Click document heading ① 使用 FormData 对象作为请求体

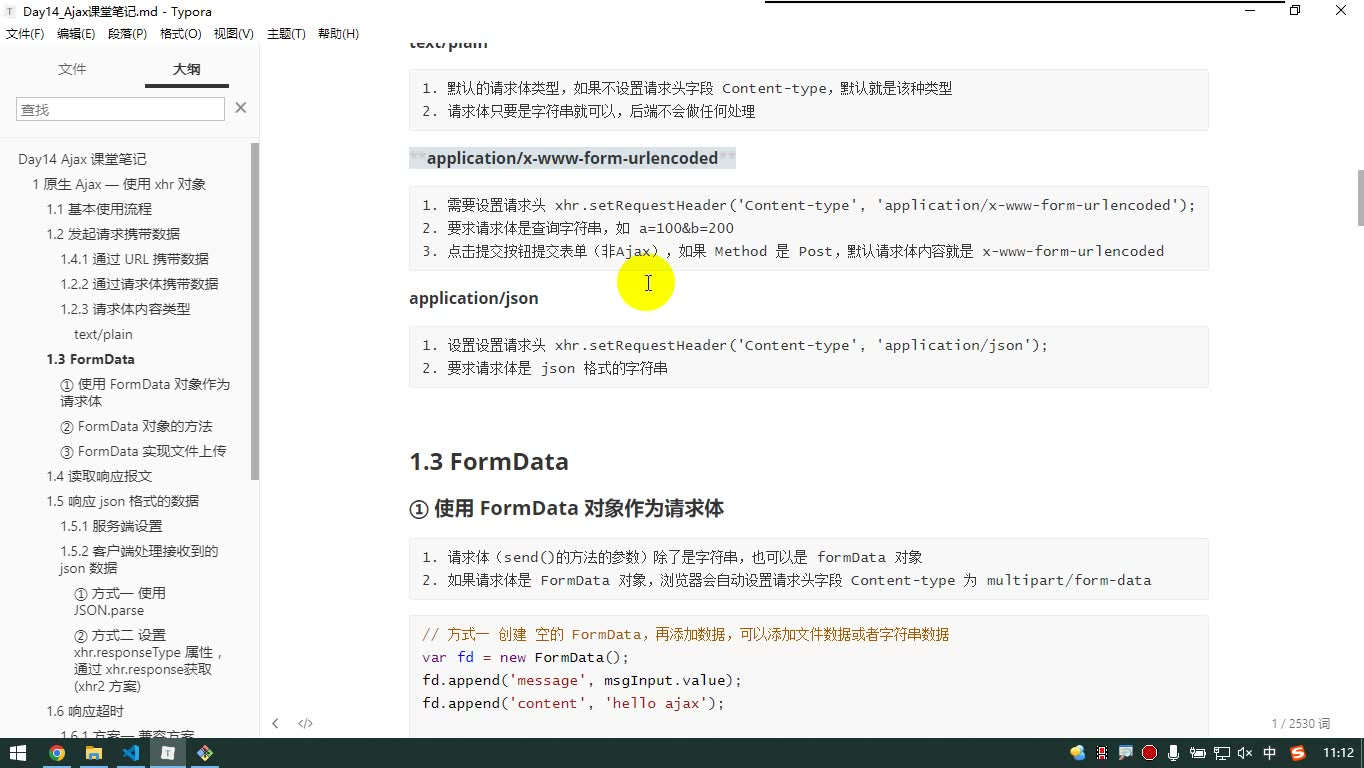[566, 508]
